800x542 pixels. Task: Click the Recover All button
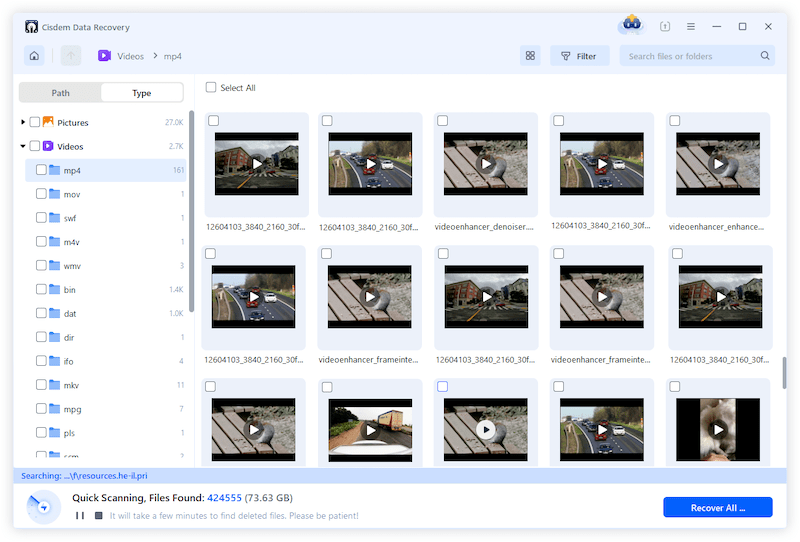click(x=717, y=507)
